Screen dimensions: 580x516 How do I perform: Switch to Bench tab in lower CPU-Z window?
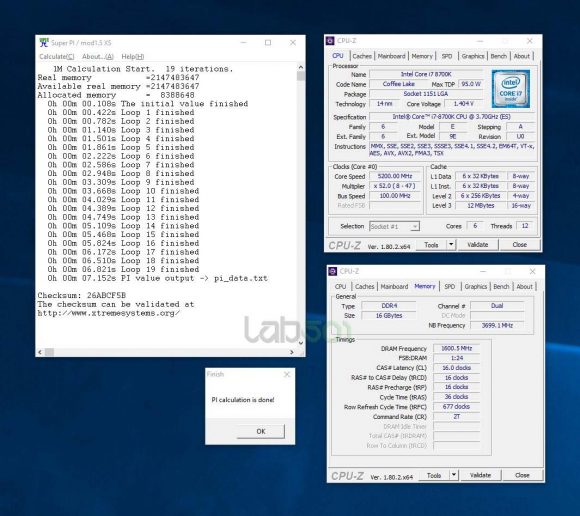pos(501,286)
